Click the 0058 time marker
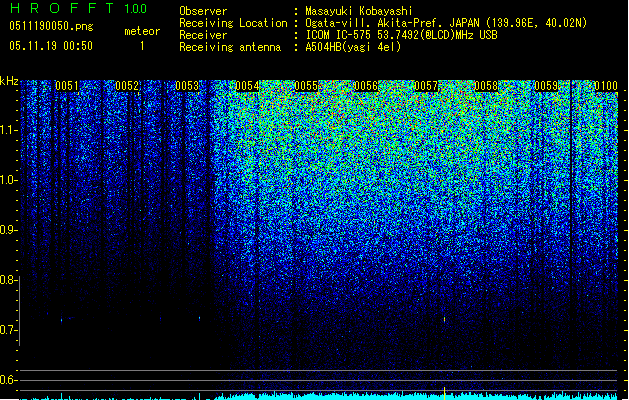 486,86
